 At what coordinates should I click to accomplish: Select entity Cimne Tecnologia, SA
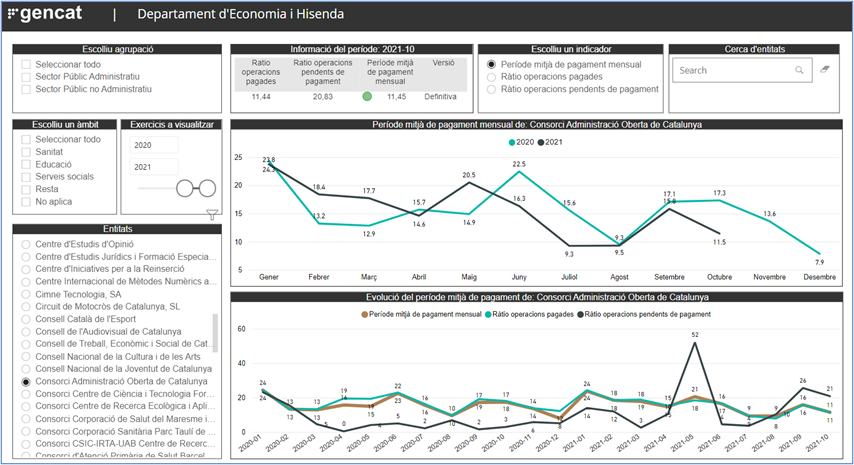tap(26, 295)
